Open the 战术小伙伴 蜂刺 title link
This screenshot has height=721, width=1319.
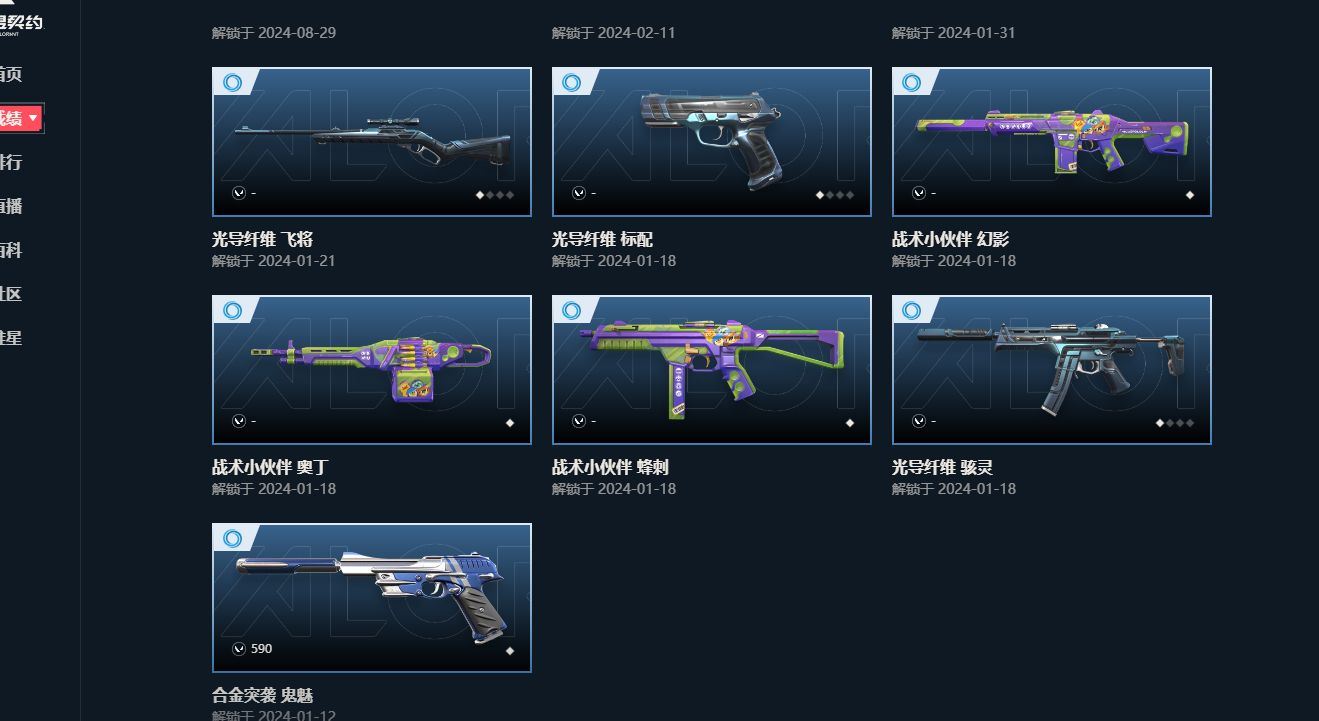612,467
